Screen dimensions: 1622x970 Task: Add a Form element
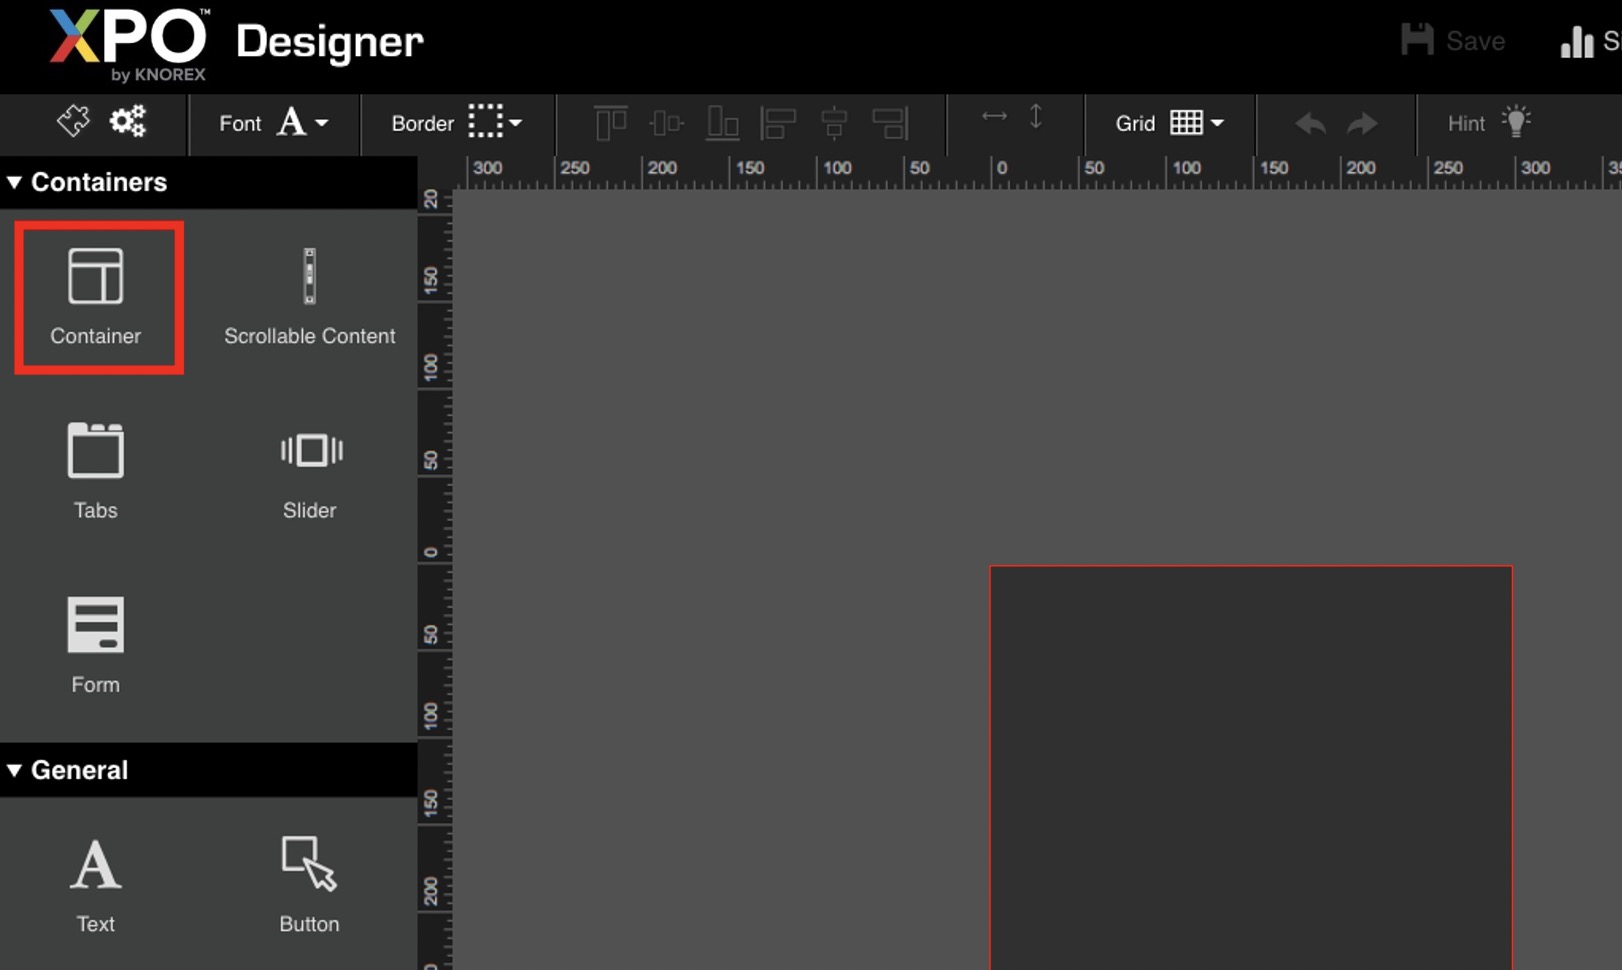(96, 645)
